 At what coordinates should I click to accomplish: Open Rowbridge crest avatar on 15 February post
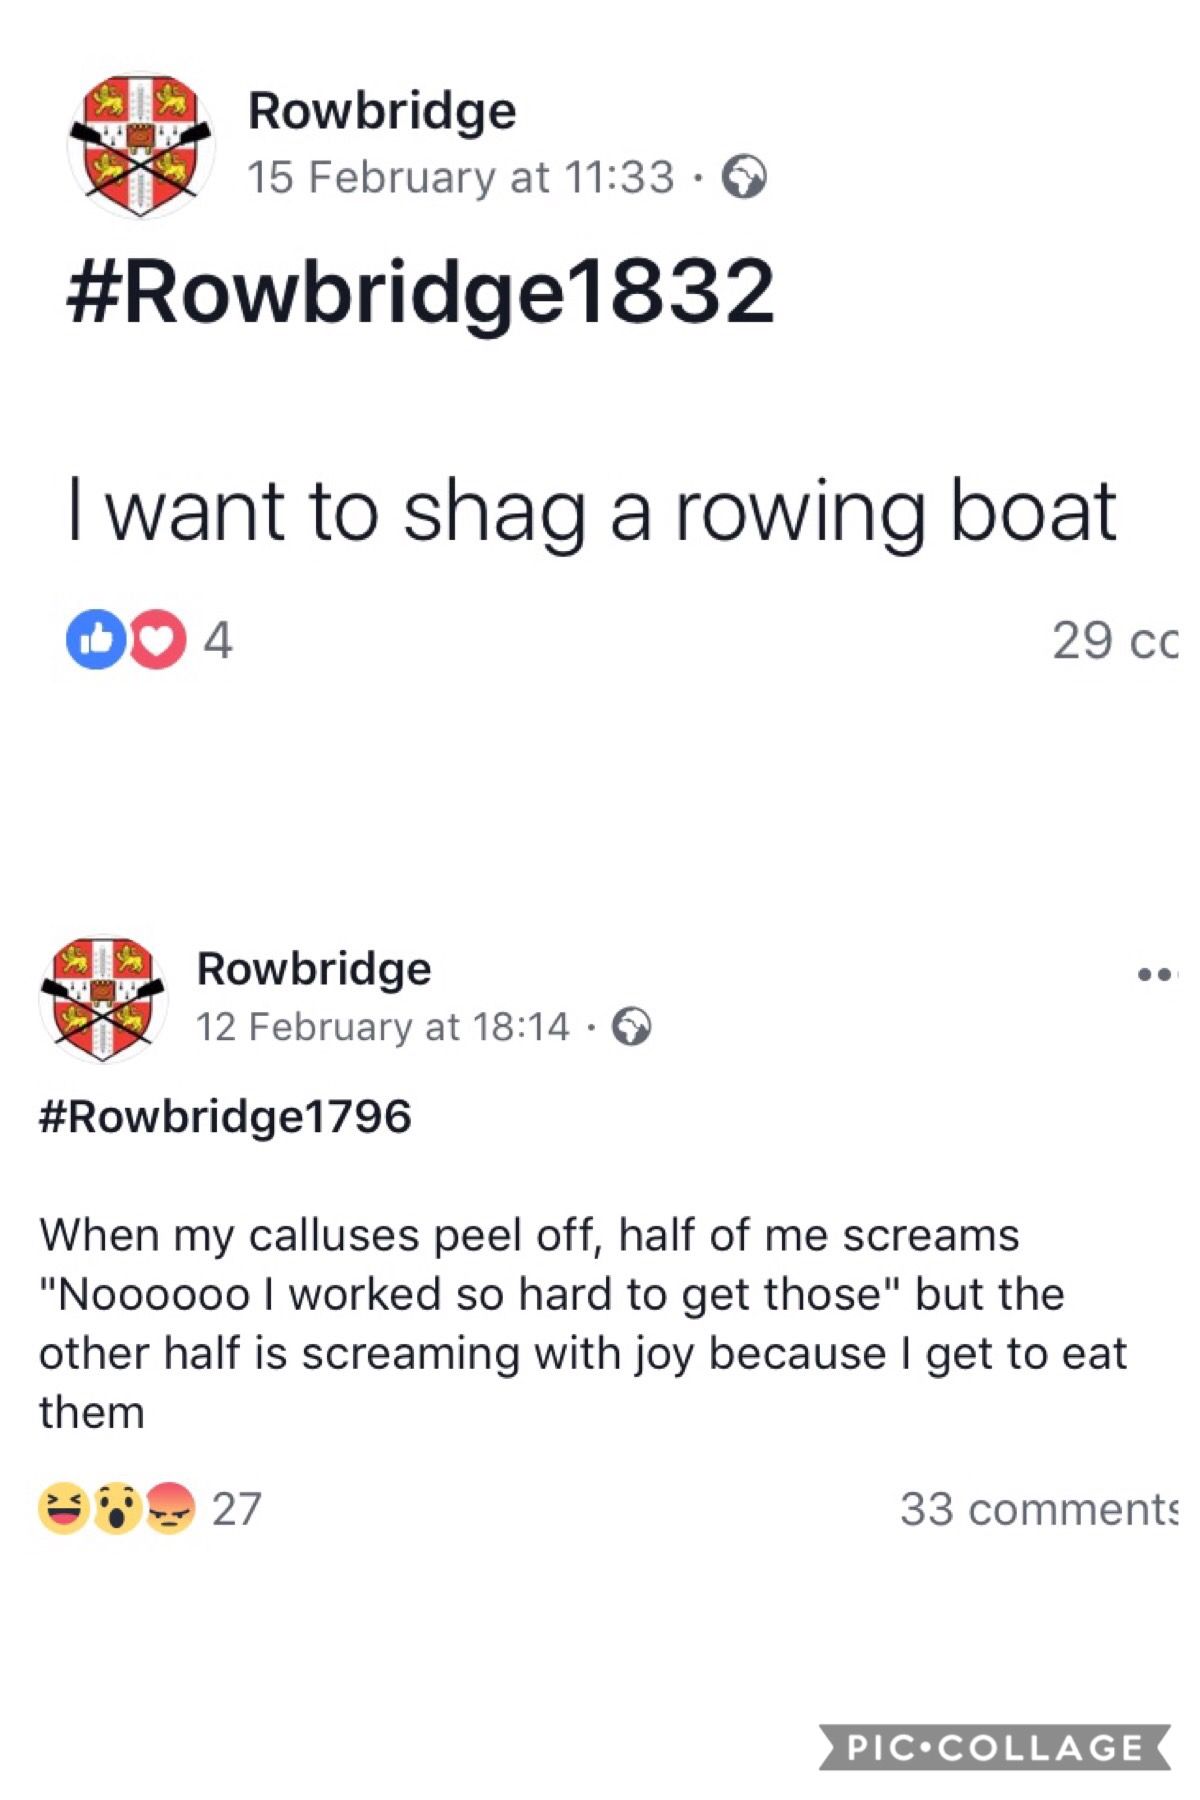coord(141,145)
